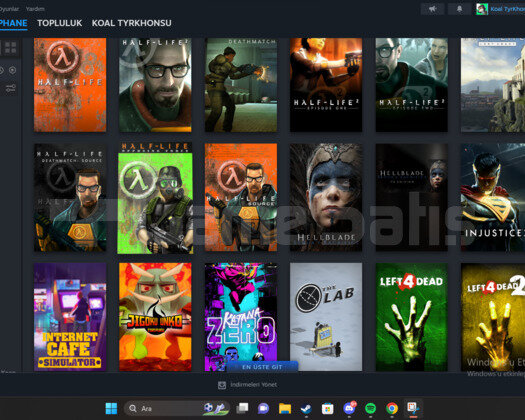
Task: Select the Half-Life 2 Episode One cover
Action: coord(326,85)
